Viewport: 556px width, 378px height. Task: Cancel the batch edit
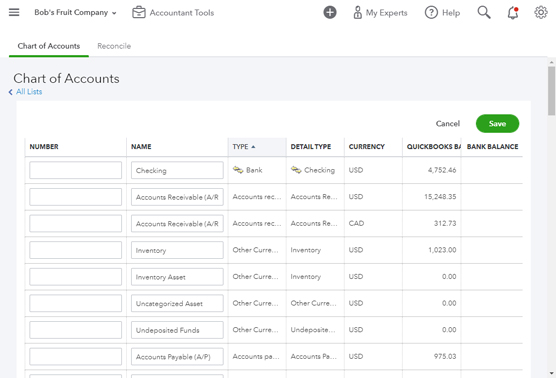[447, 123]
